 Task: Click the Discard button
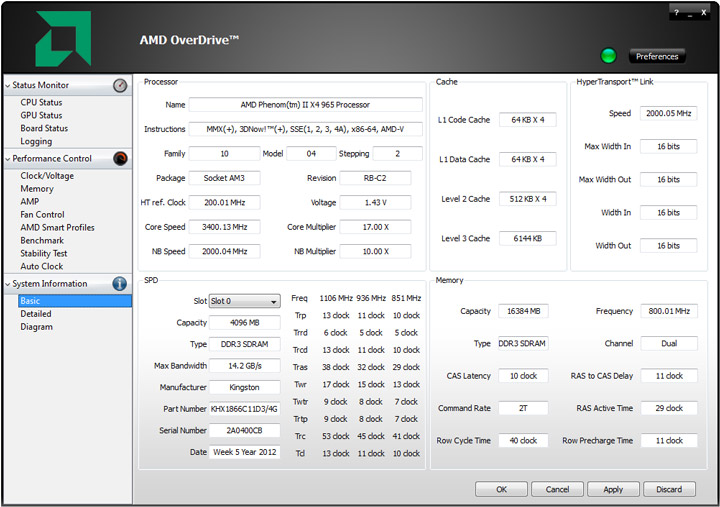[669, 489]
